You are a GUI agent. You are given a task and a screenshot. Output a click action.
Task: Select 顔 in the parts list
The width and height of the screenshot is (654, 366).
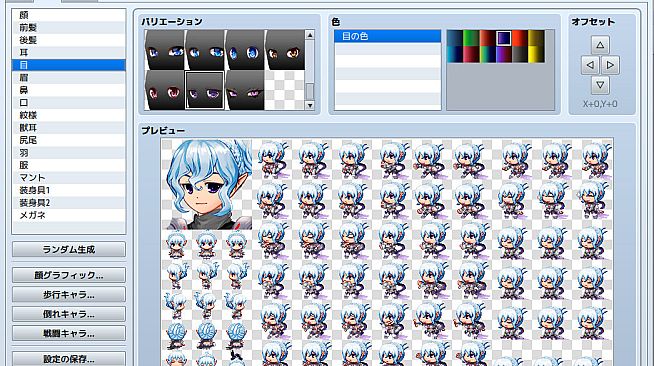(69, 15)
